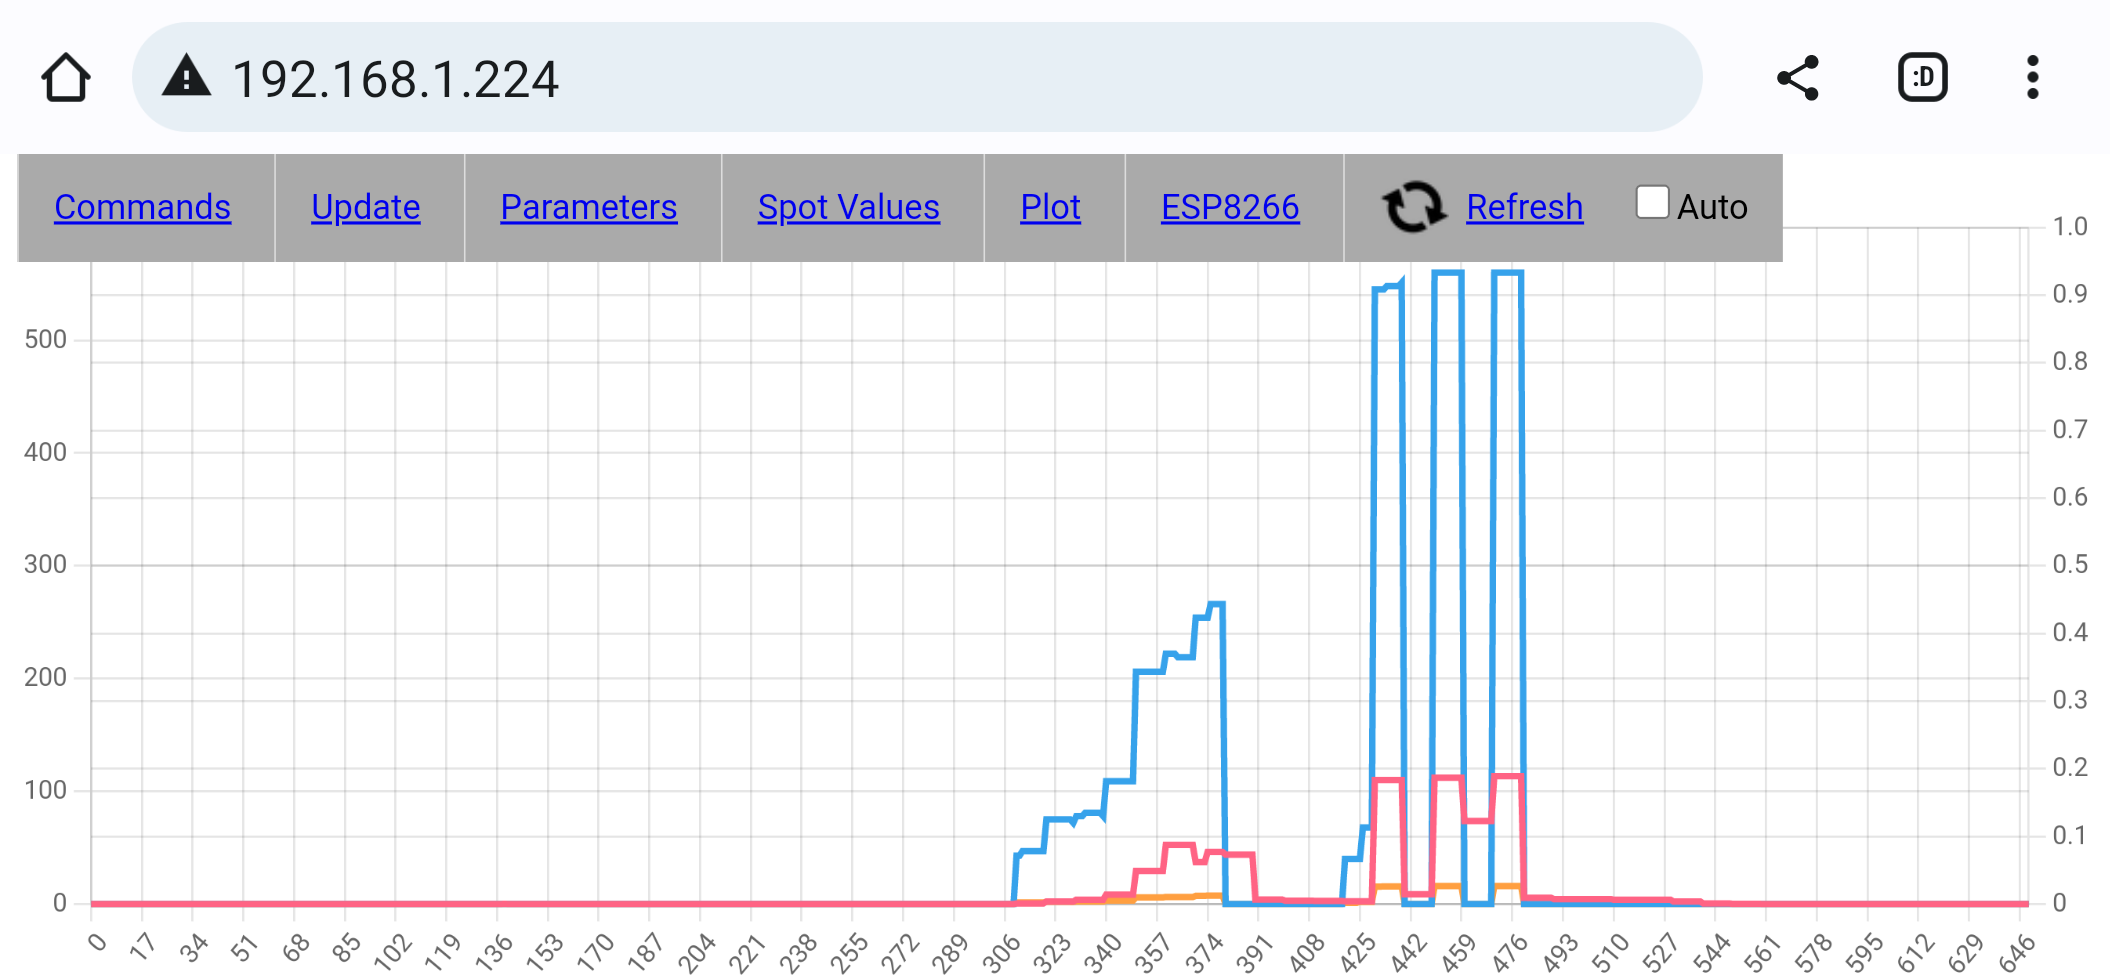Viewport: 2110px width, 980px height.
Task: Focus the address bar showing 192.168.1.224
Action: 900,78
